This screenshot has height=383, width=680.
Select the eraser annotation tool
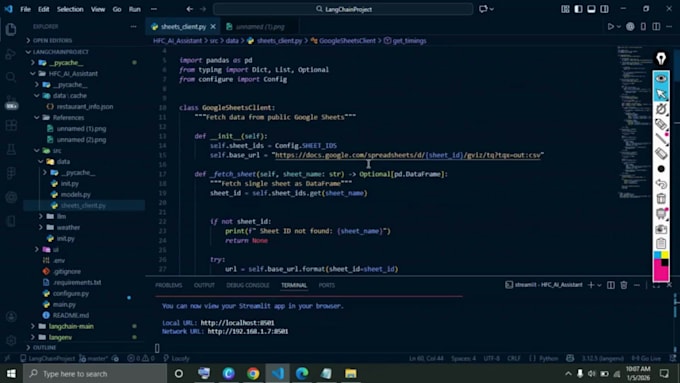(x=661, y=154)
